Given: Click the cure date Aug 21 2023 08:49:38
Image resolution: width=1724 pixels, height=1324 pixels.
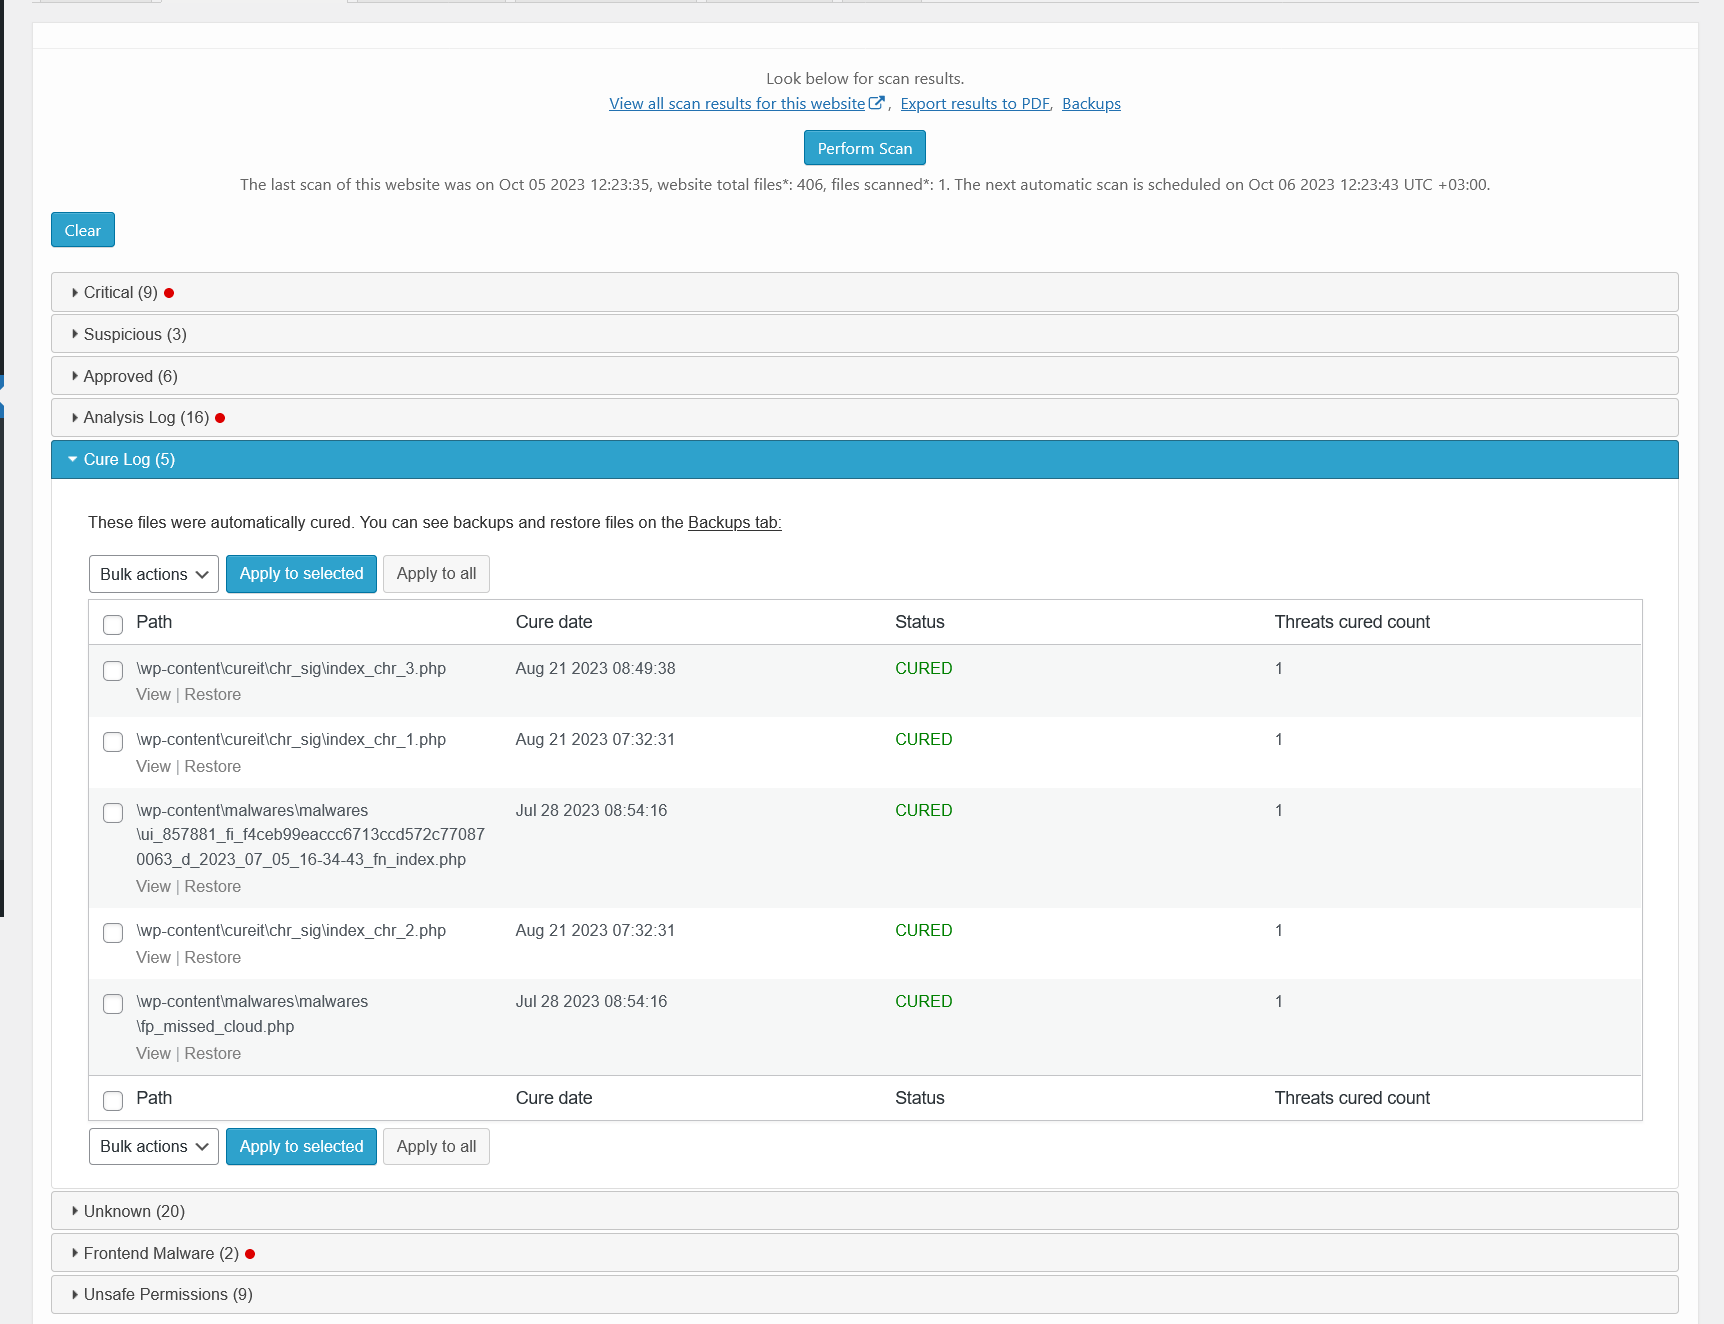Looking at the screenshot, I should 596,668.
